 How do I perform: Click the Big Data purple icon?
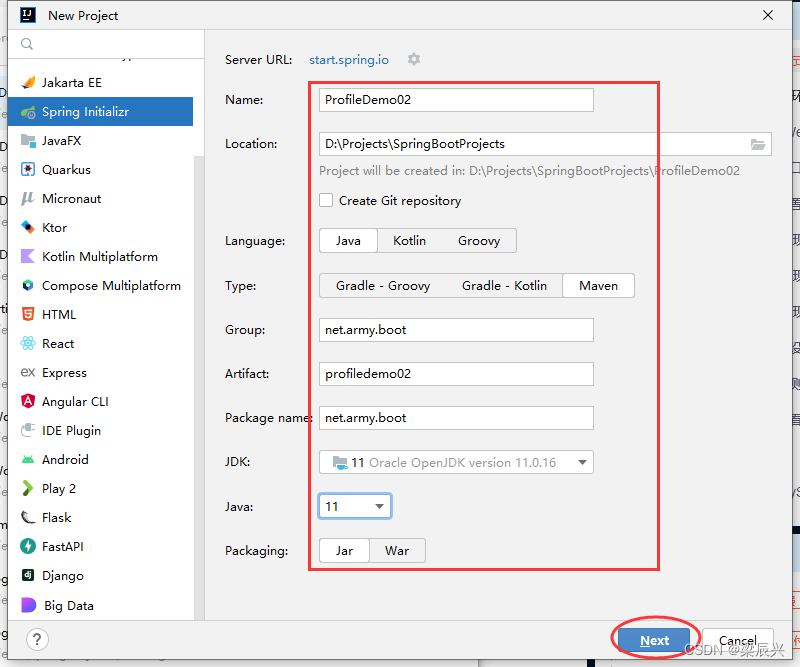point(29,605)
